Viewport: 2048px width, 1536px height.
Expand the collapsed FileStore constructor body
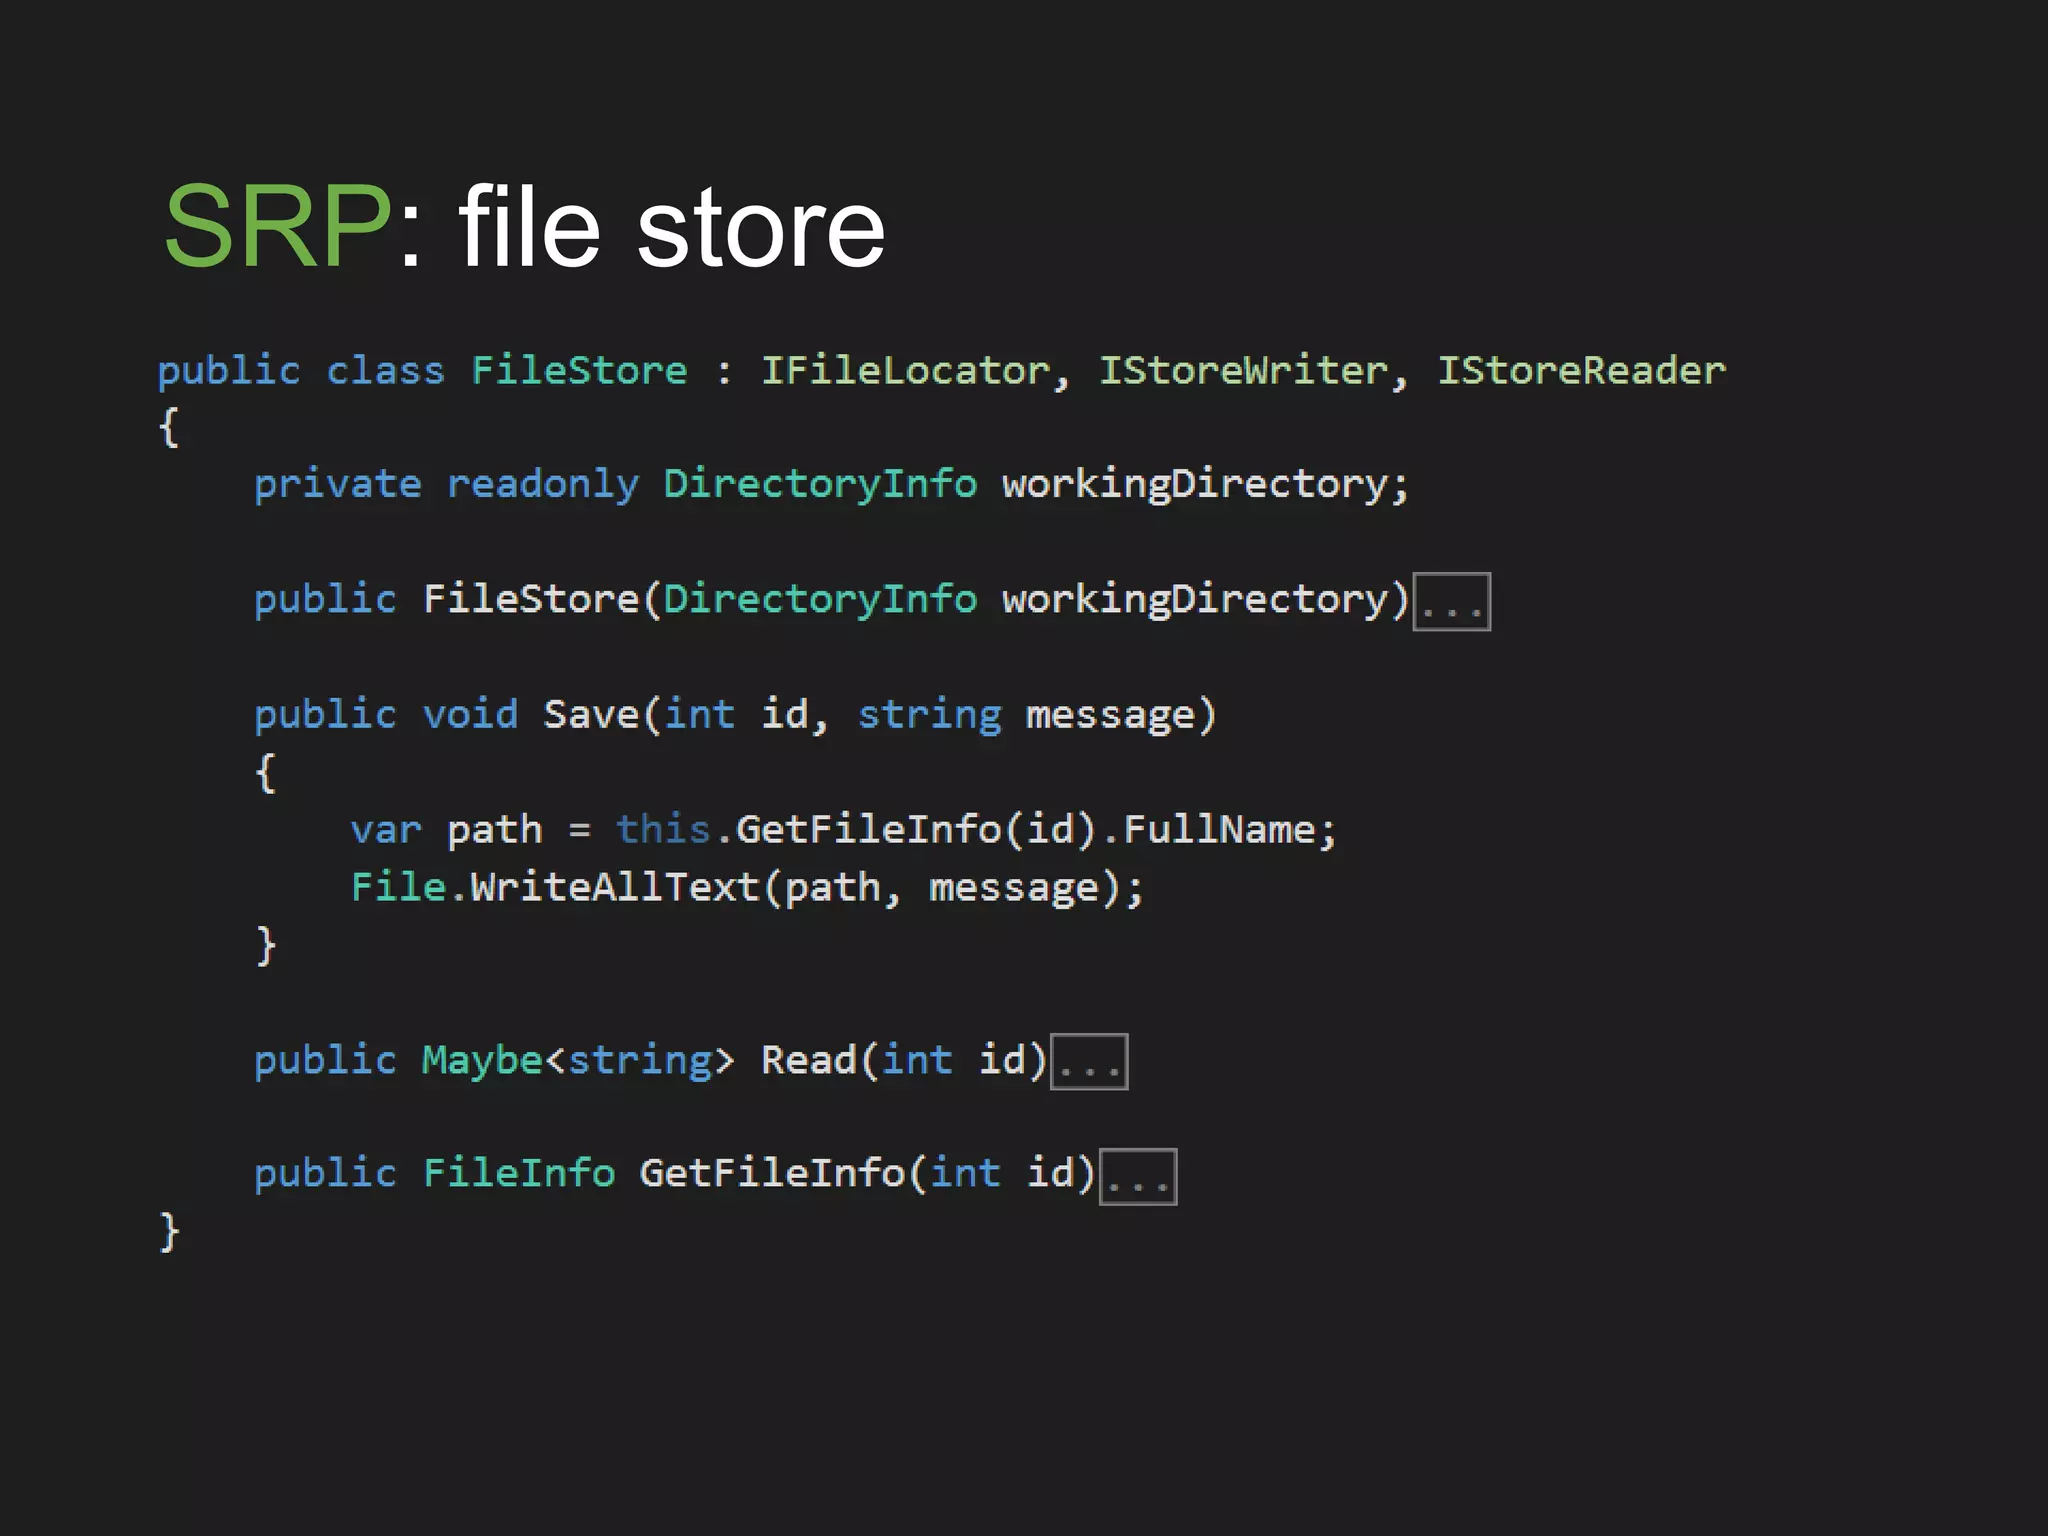click(x=1451, y=602)
